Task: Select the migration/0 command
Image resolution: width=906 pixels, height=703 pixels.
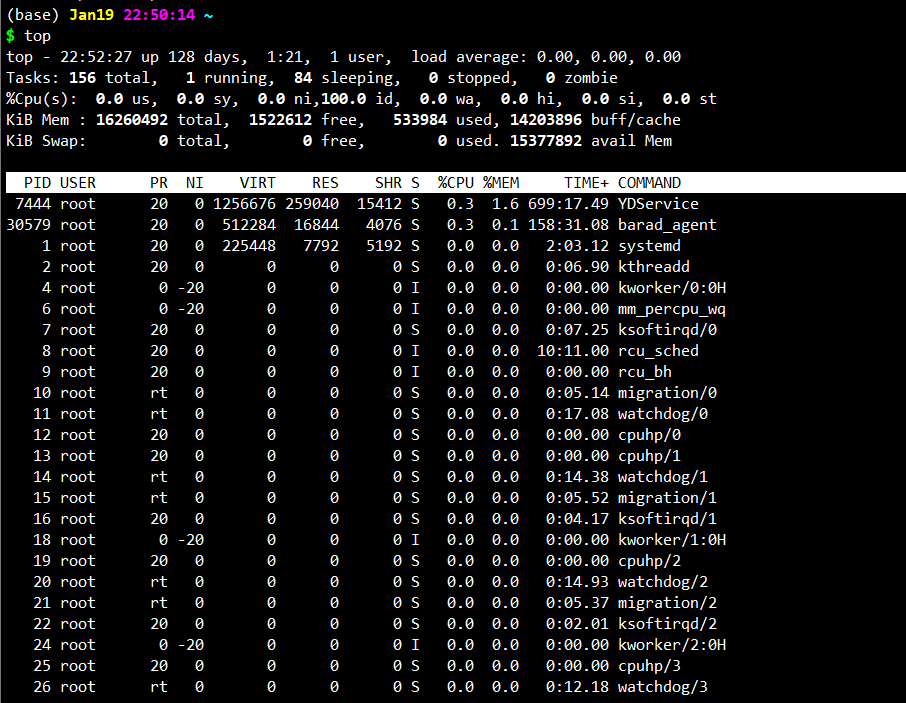Action: [667, 393]
